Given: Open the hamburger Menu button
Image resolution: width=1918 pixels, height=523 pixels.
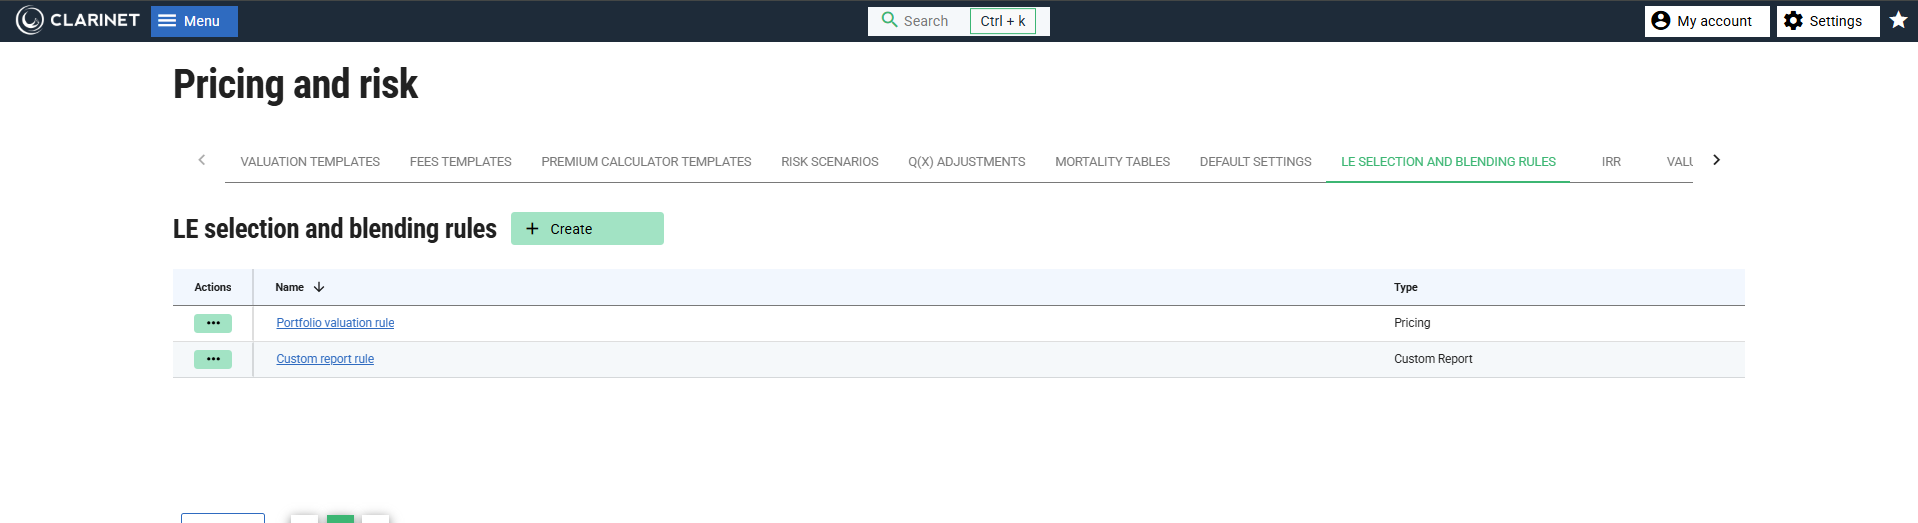Looking at the screenshot, I should (x=194, y=21).
